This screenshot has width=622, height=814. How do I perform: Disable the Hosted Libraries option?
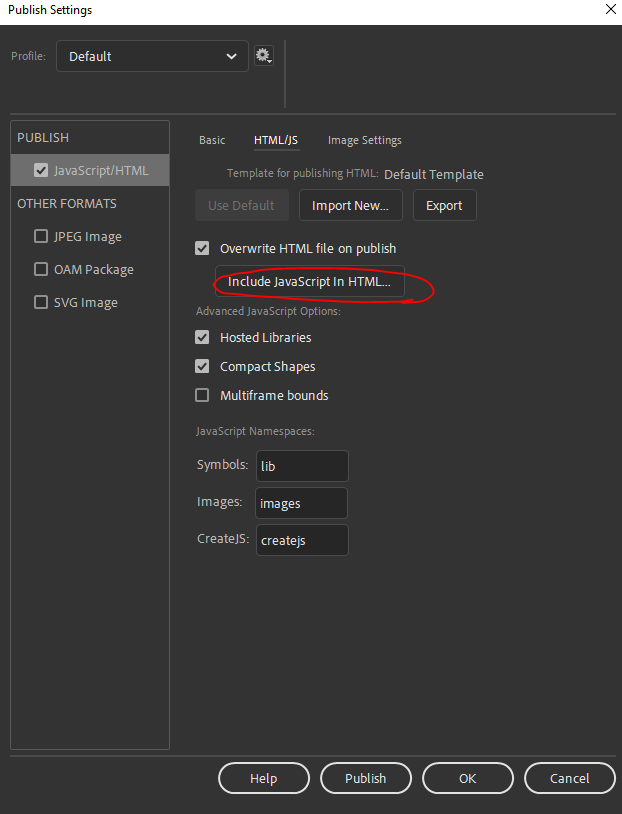[x=202, y=337]
